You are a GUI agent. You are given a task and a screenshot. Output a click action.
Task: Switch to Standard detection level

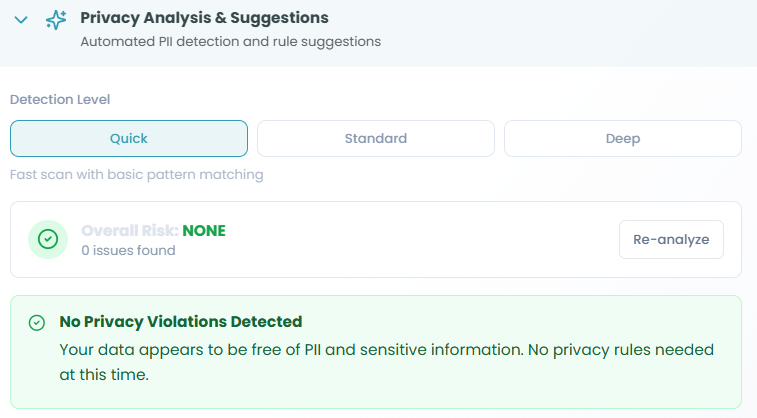(375, 138)
